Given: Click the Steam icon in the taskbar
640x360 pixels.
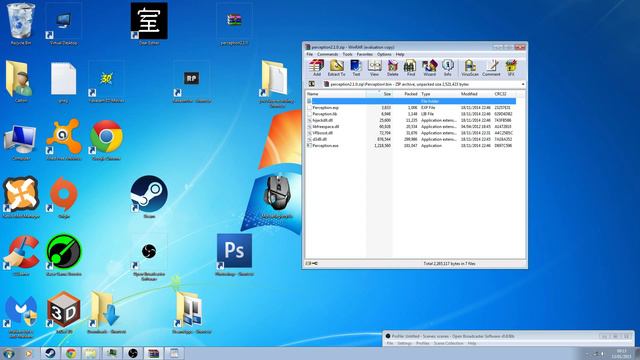Looking at the screenshot, I should coord(50,353).
